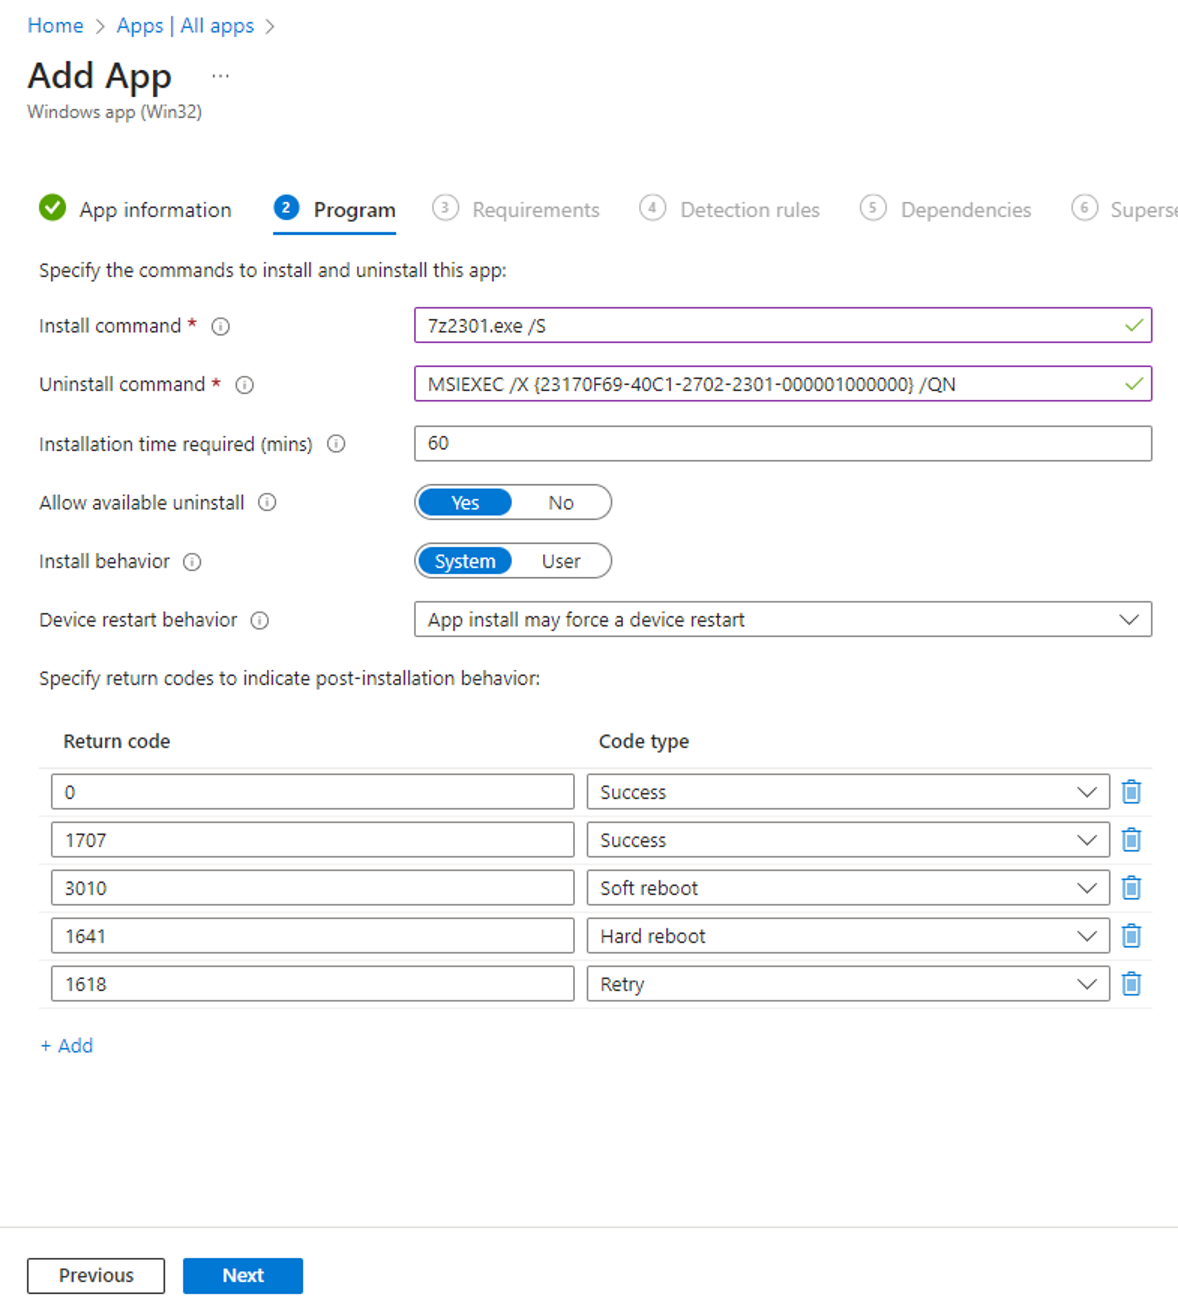Open the code type dropdown for 1618
The image size is (1178, 1302).
click(x=1087, y=983)
